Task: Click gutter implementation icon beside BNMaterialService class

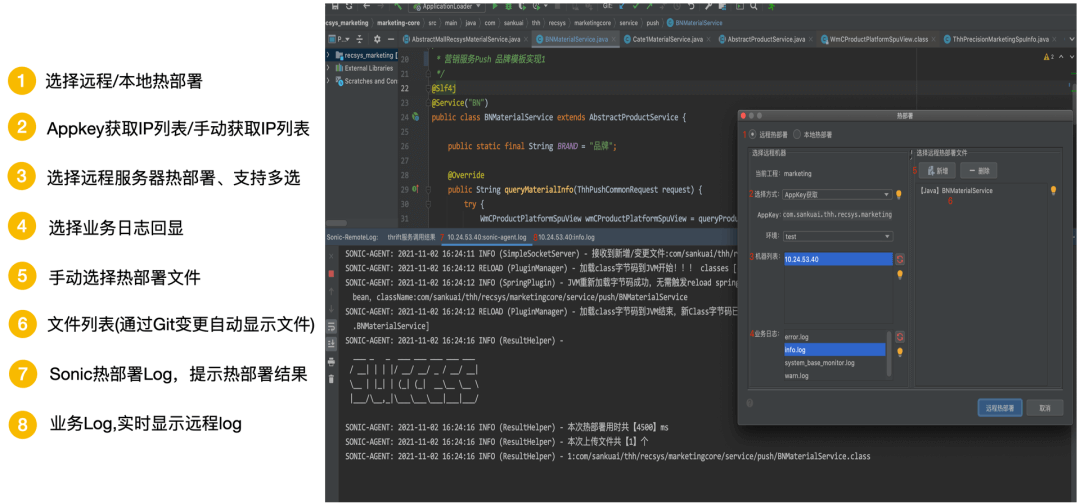Action: tap(416, 116)
